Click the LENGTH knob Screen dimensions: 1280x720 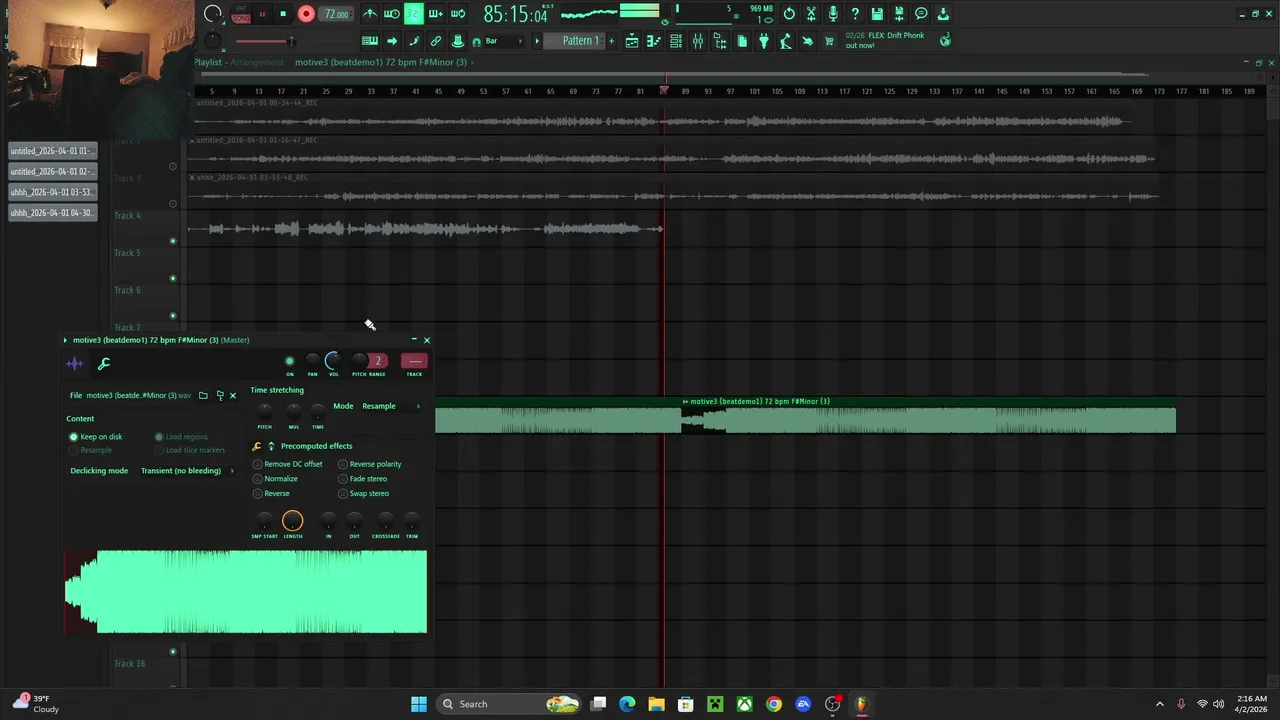coord(292,520)
